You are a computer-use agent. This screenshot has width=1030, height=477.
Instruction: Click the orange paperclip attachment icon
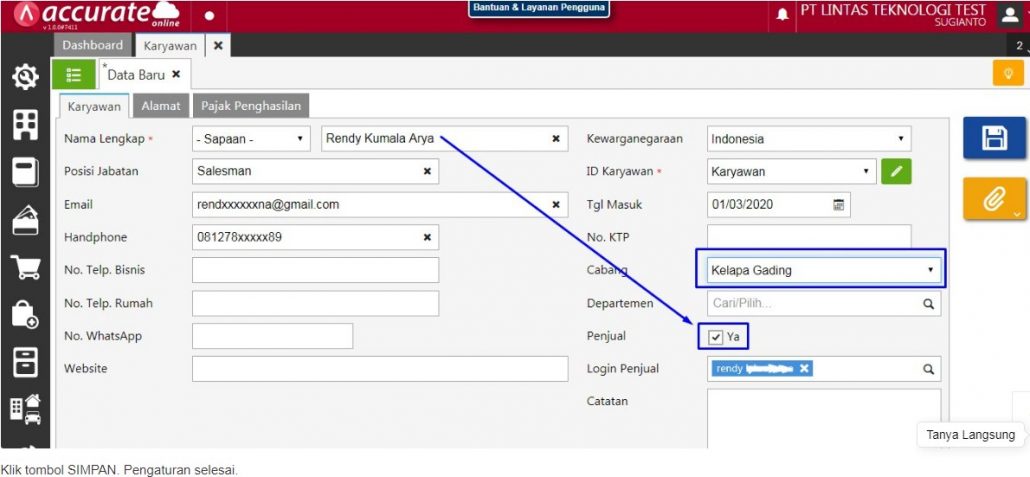pyautogui.click(x=994, y=199)
